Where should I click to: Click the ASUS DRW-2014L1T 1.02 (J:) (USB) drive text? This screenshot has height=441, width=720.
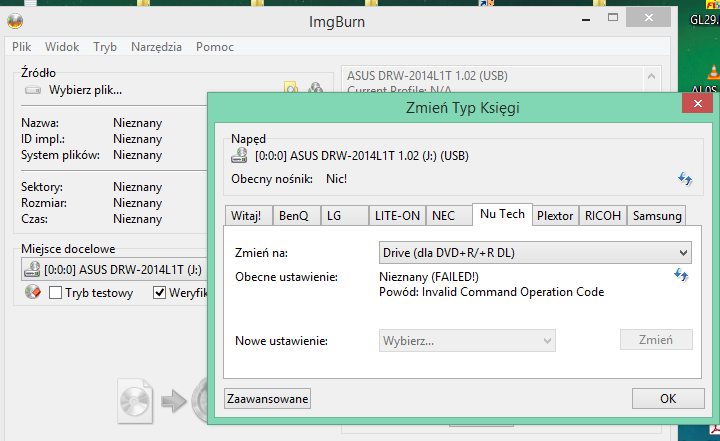(362, 156)
